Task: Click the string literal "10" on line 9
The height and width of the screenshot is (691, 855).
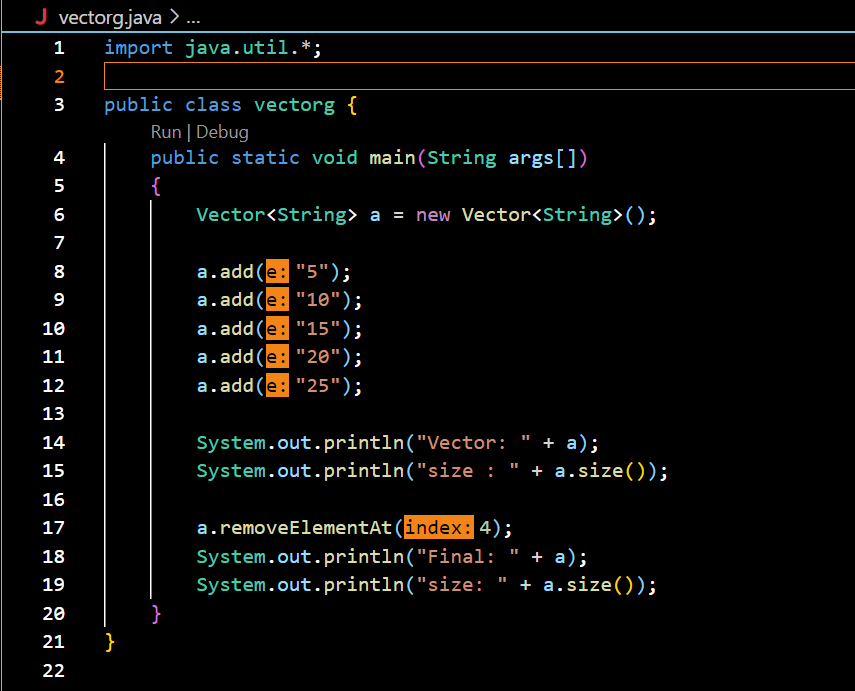Action: tap(318, 300)
